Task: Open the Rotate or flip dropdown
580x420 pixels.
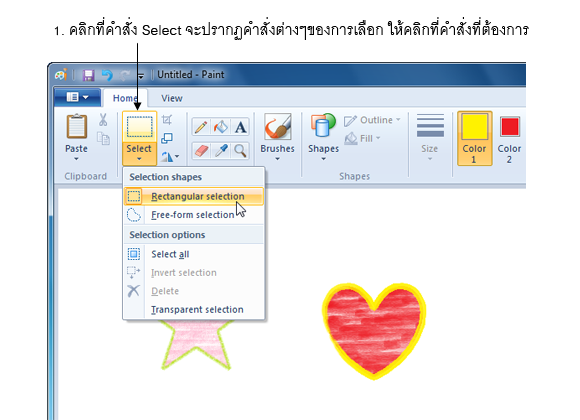Action: (x=171, y=157)
